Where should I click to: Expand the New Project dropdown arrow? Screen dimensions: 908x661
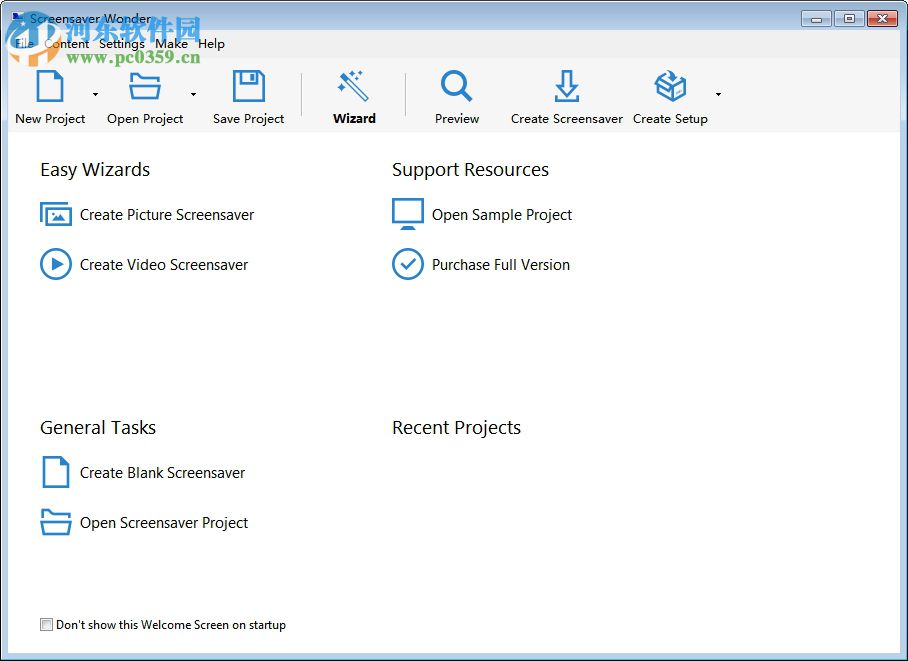[x=95, y=95]
